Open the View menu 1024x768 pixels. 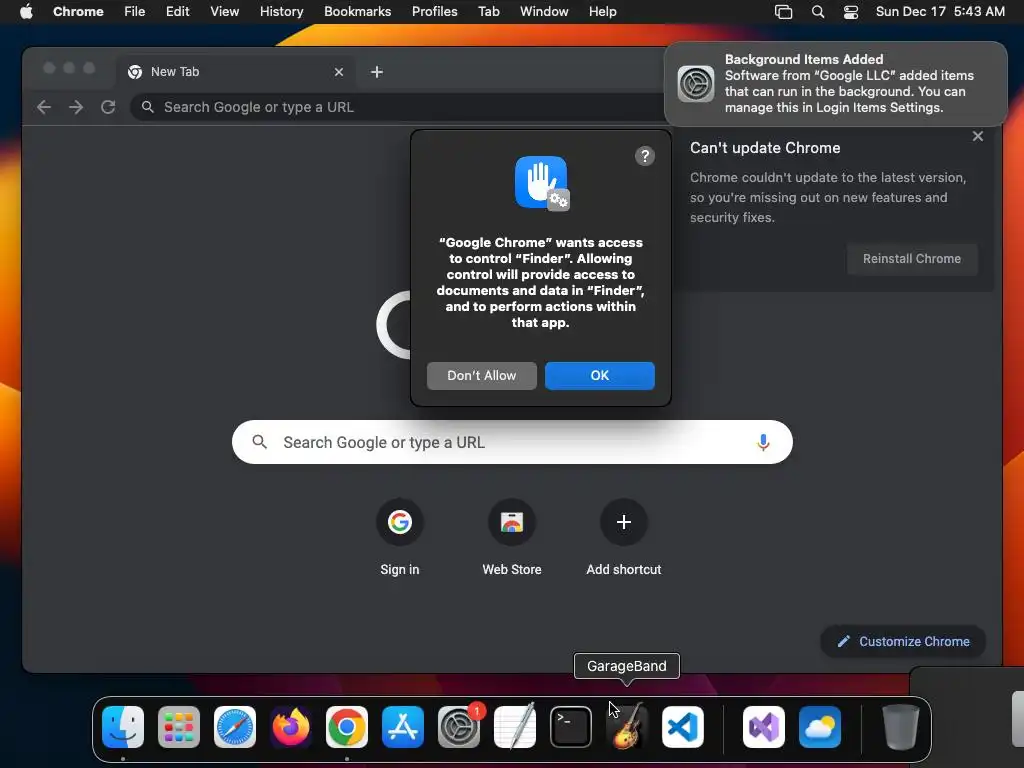pyautogui.click(x=225, y=12)
